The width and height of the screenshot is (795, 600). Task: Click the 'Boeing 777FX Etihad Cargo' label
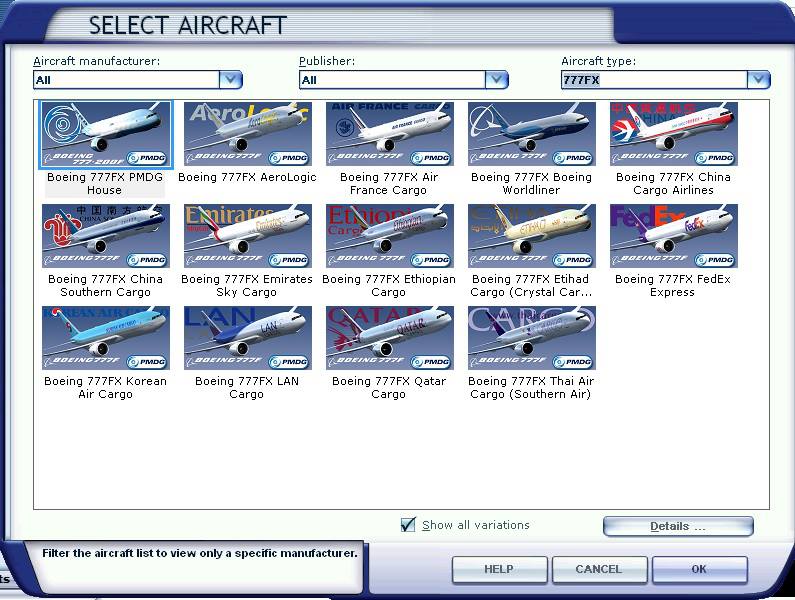[531, 286]
